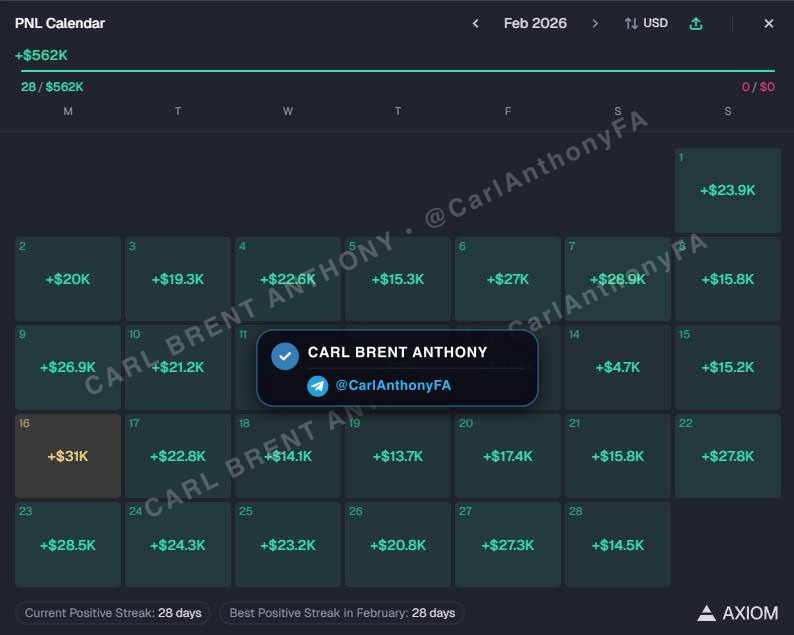The width and height of the screenshot is (794, 635).
Task: Select day 7 cell with +$28.9K
Action: [618, 279]
